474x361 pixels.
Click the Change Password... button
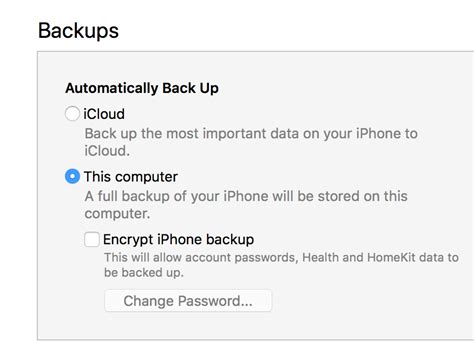click(x=188, y=301)
